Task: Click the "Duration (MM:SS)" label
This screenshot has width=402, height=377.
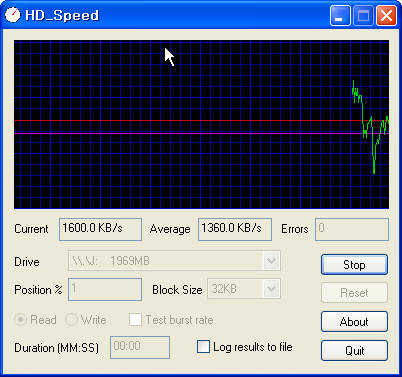Action: pos(57,348)
